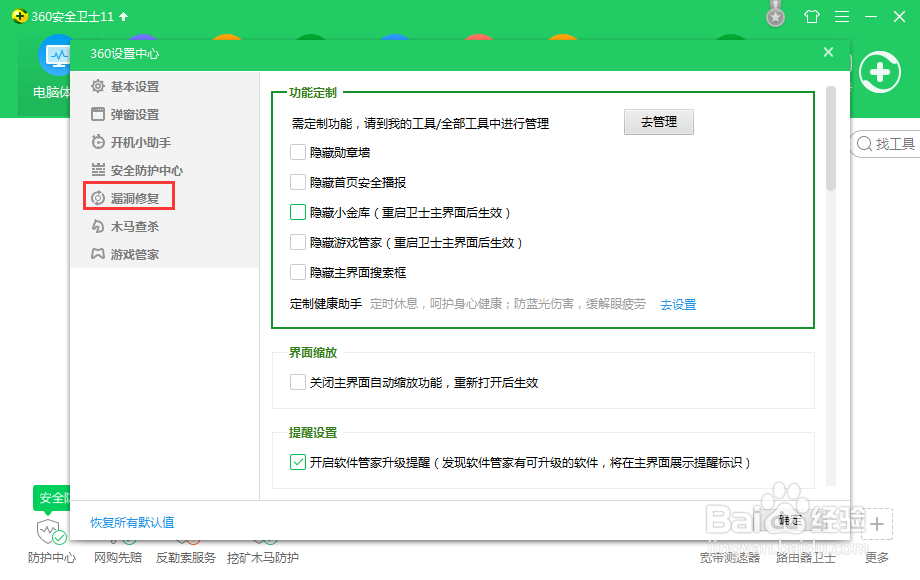Open the medal icon in the title bar
The image size is (920, 580).
[776, 15]
